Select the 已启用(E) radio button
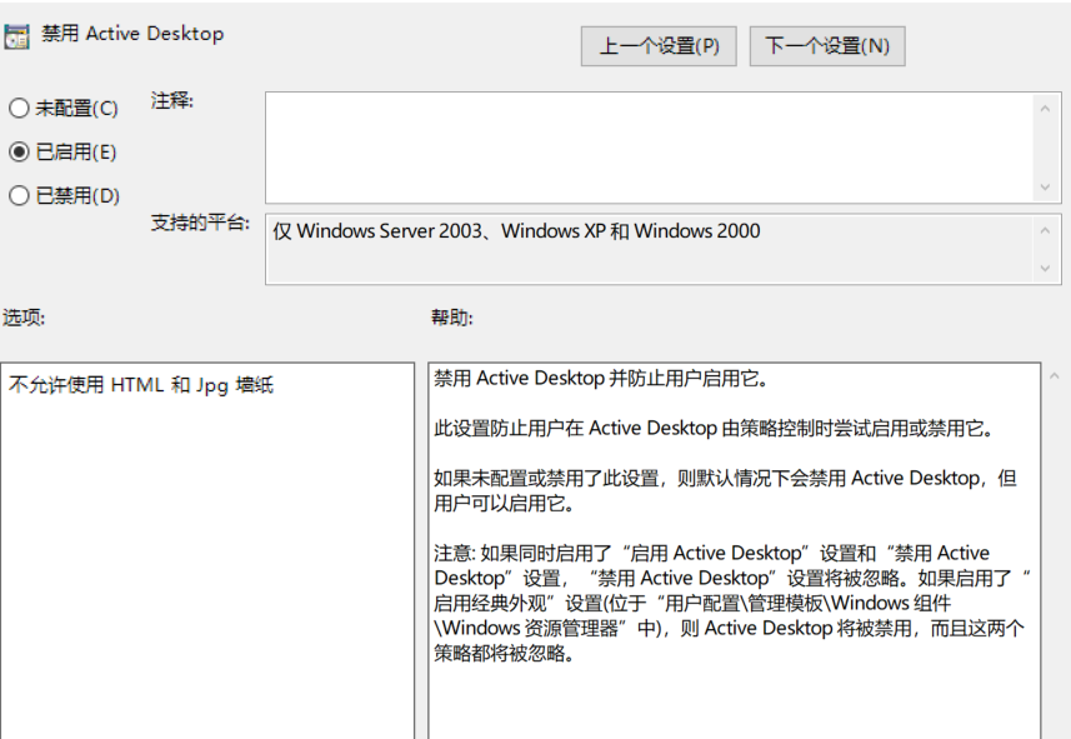 pos(19,152)
